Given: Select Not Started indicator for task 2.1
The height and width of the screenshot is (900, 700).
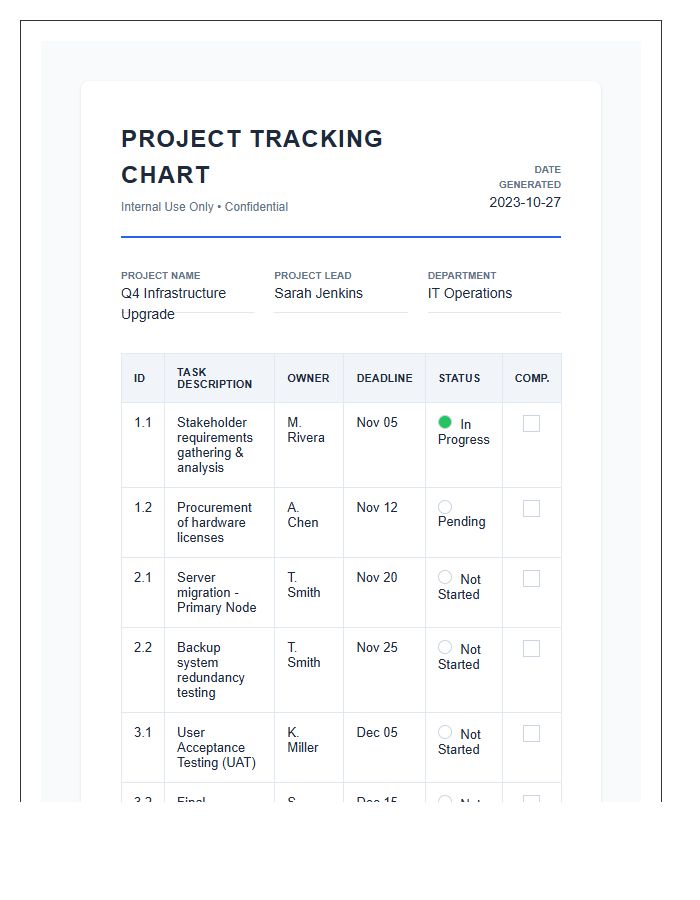Looking at the screenshot, I should click(x=445, y=577).
